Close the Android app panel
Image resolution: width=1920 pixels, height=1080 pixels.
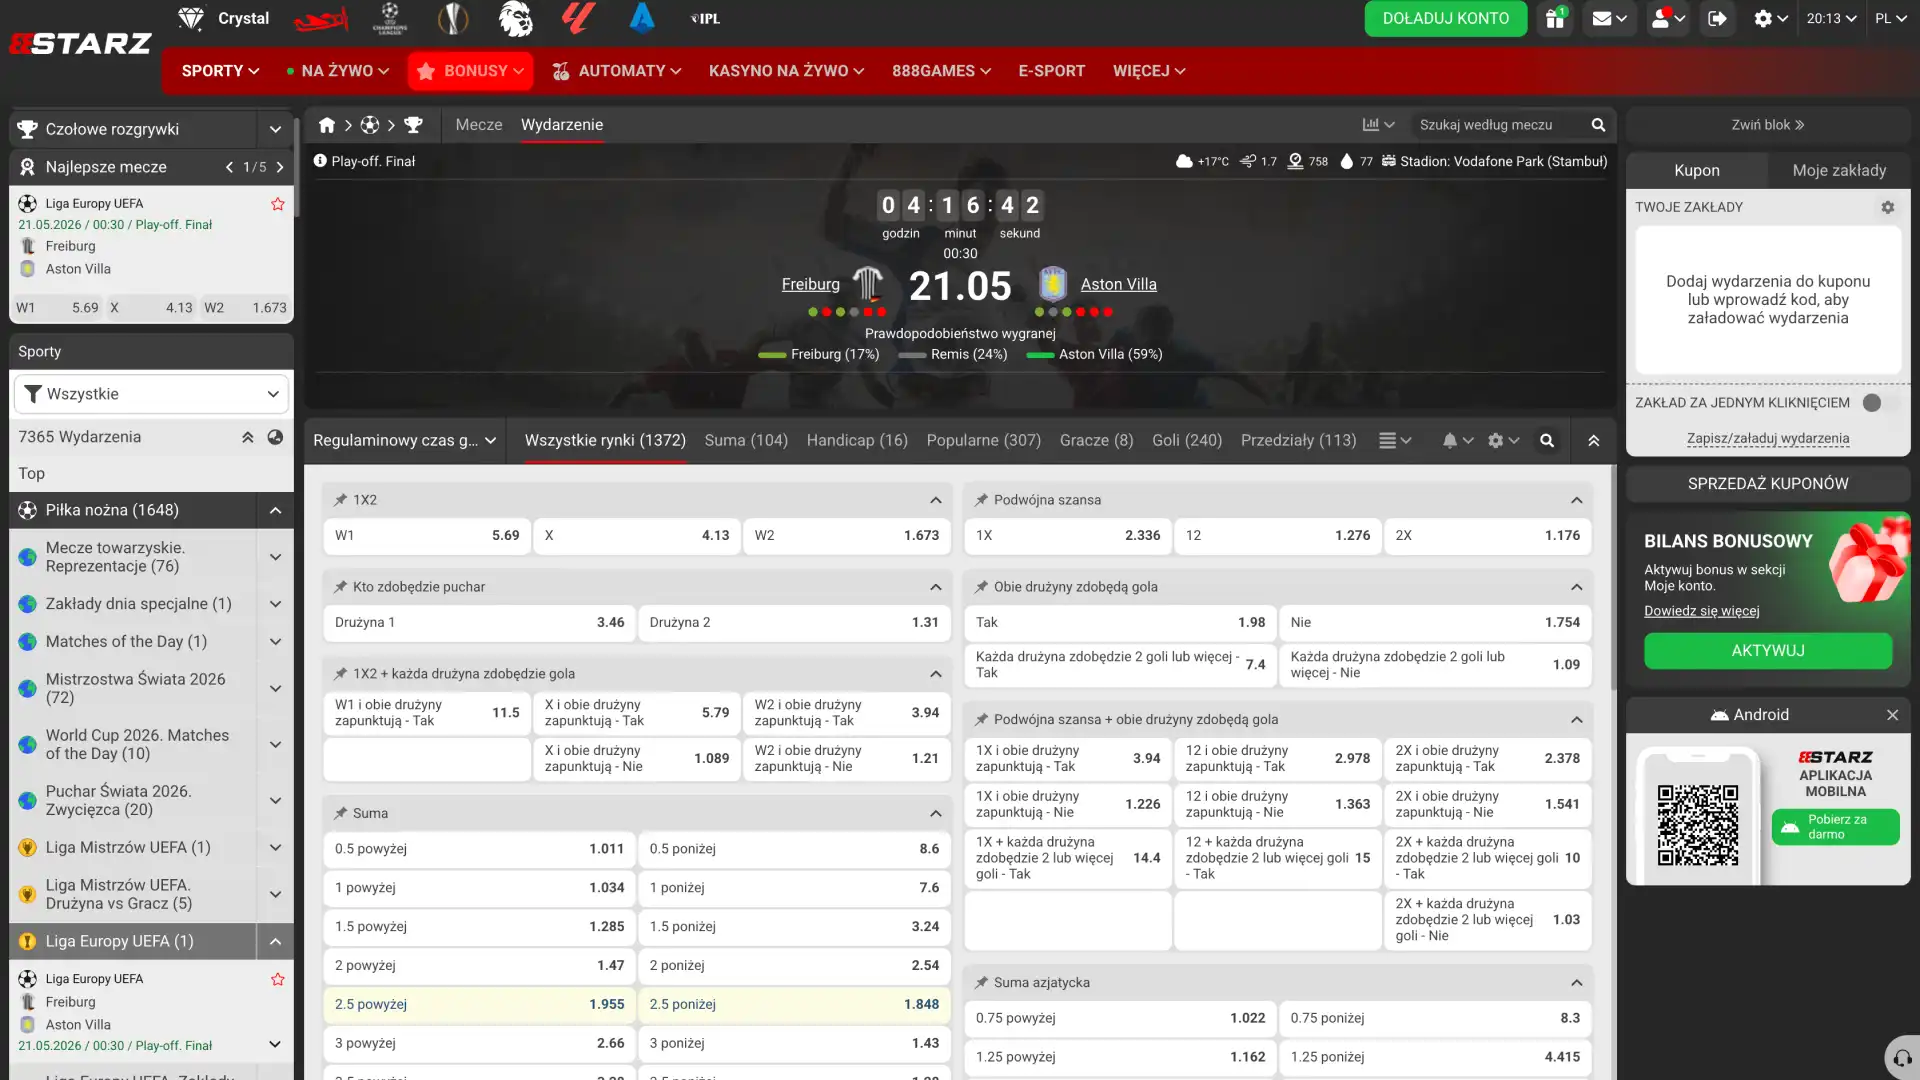(1892, 715)
